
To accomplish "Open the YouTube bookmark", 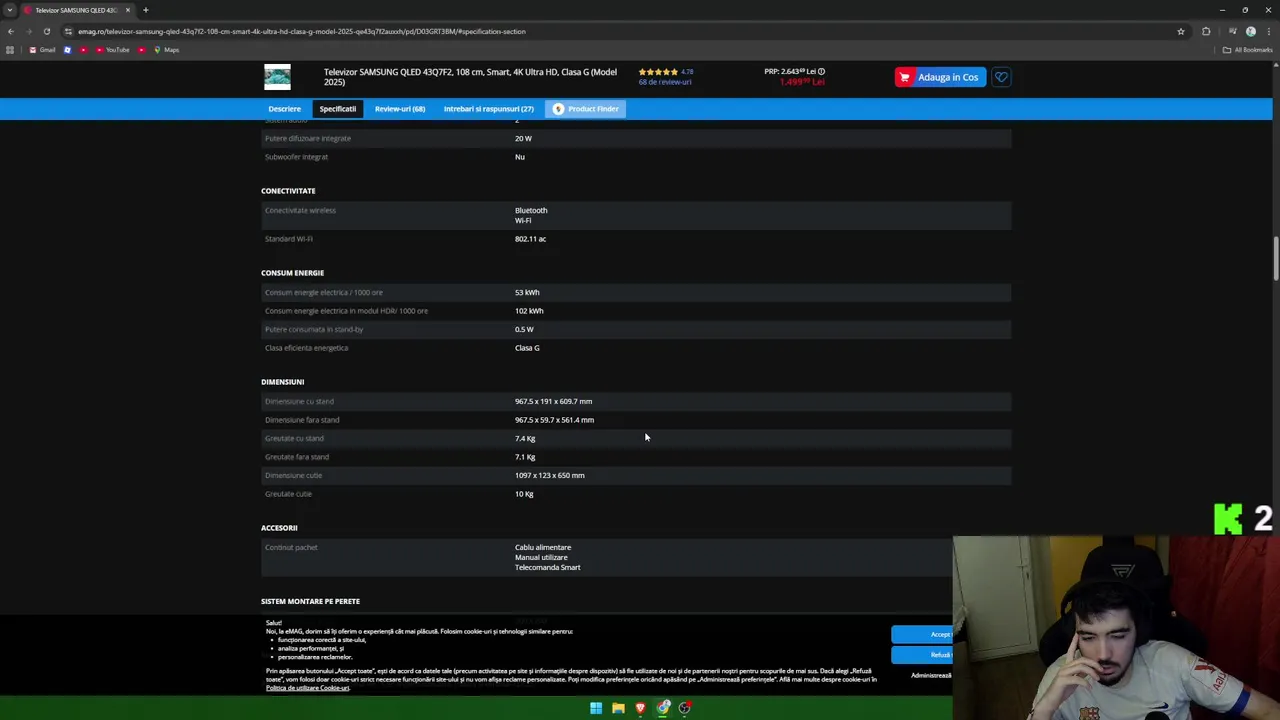I will [113, 50].
